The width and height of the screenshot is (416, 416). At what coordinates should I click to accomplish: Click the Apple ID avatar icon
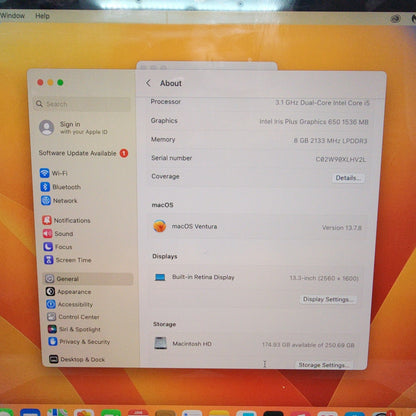pos(47,127)
